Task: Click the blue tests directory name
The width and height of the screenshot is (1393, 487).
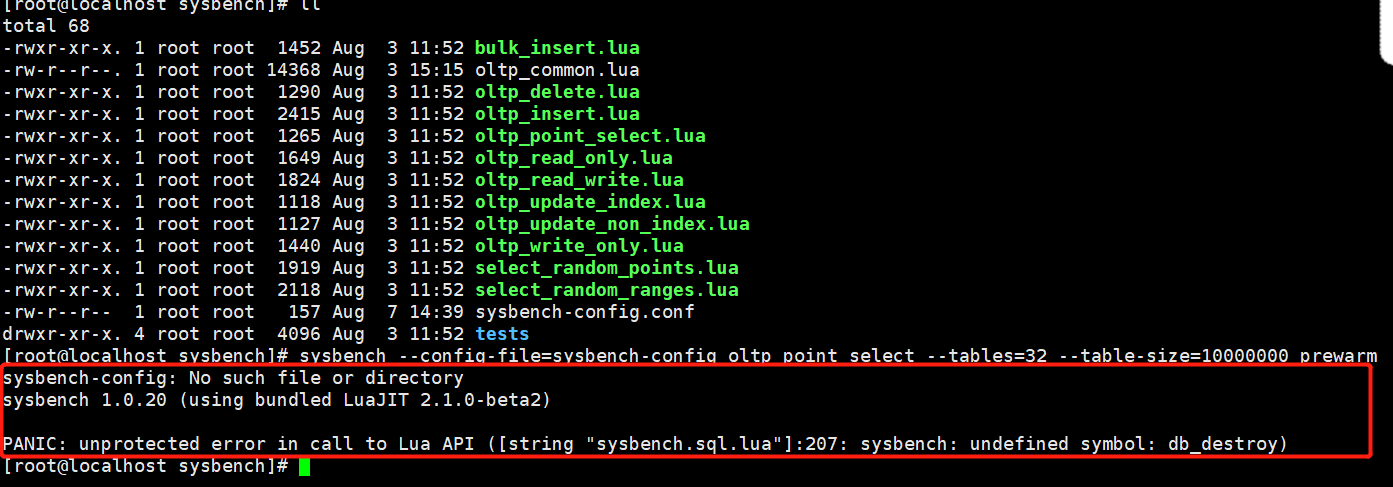Action: click(502, 334)
